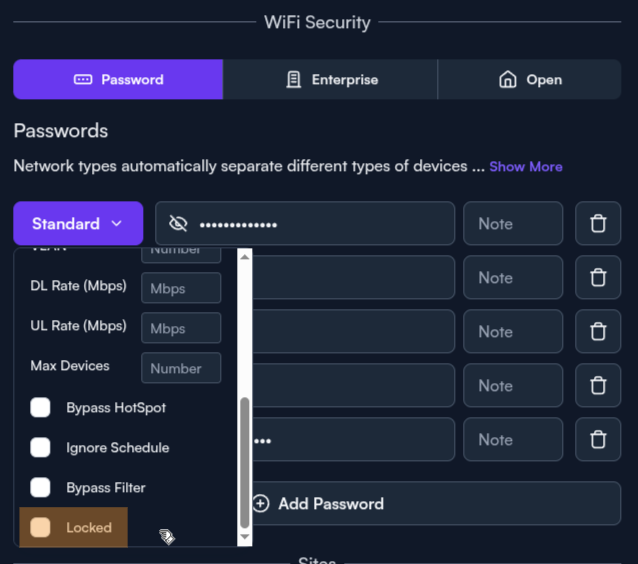
Task: Delete the first password row
Action: coord(598,224)
